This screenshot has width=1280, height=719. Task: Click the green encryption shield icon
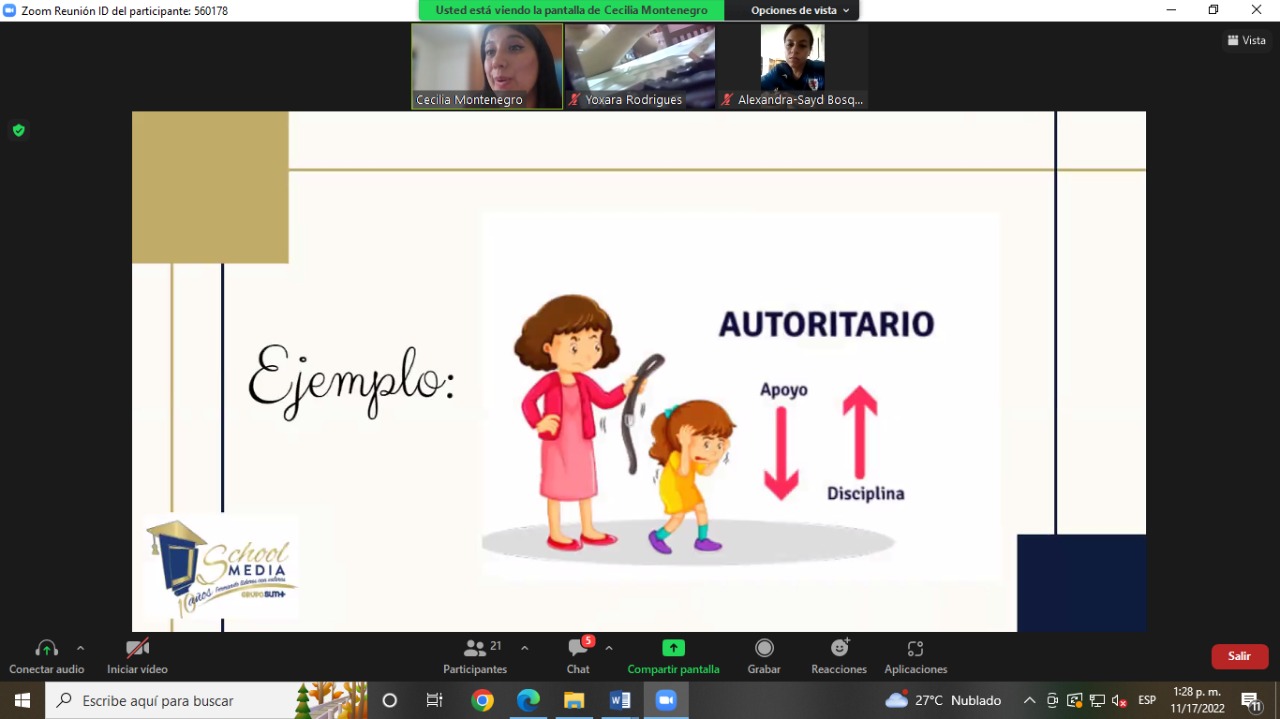tap(18, 130)
